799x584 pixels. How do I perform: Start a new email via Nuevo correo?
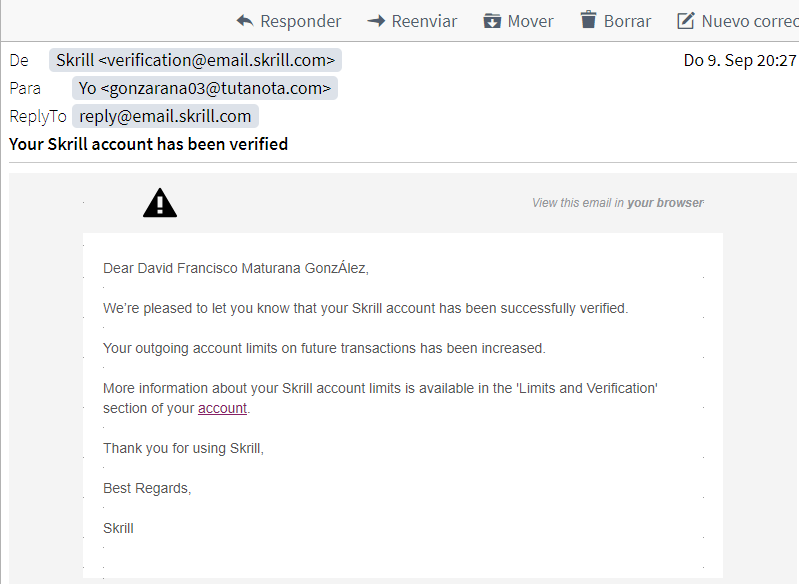pos(750,21)
